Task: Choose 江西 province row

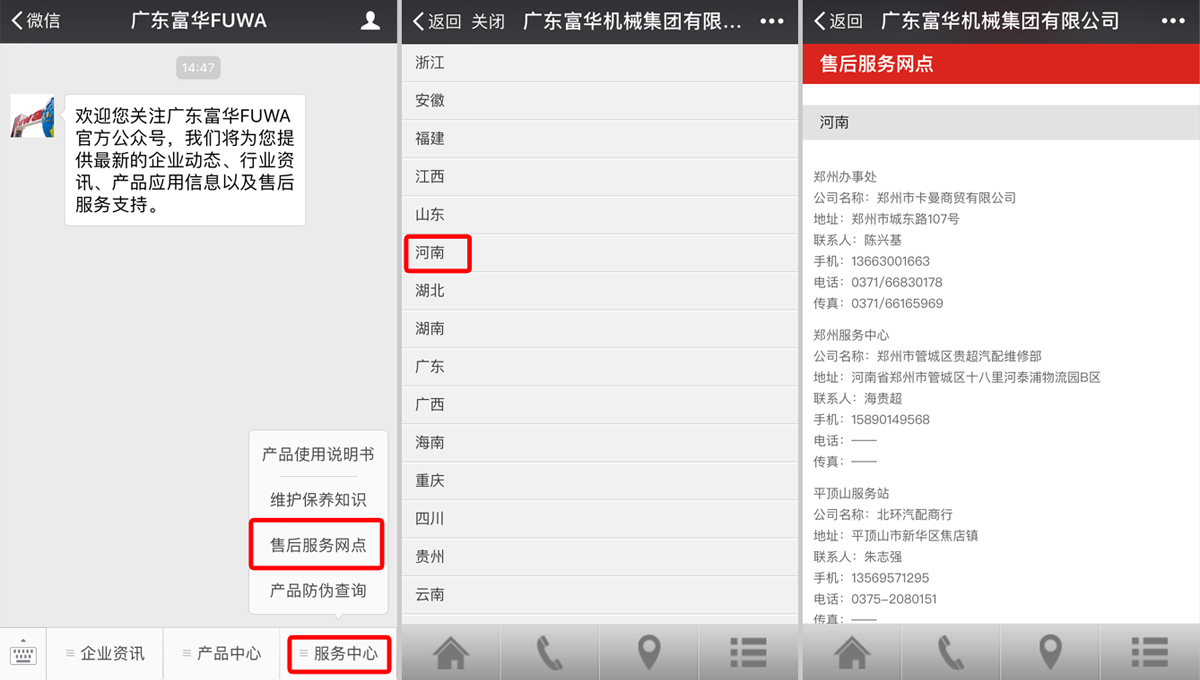Action: (x=600, y=177)
